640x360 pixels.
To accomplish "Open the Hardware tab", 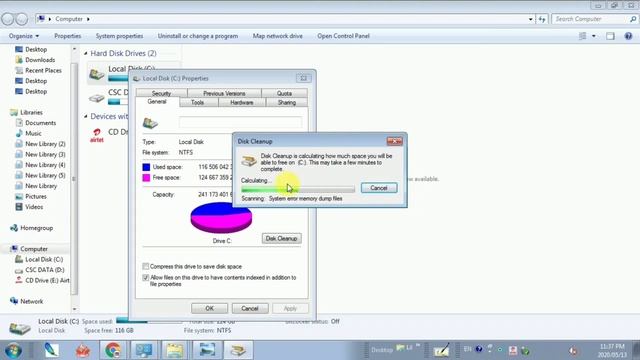I will [x=242, y=102].
